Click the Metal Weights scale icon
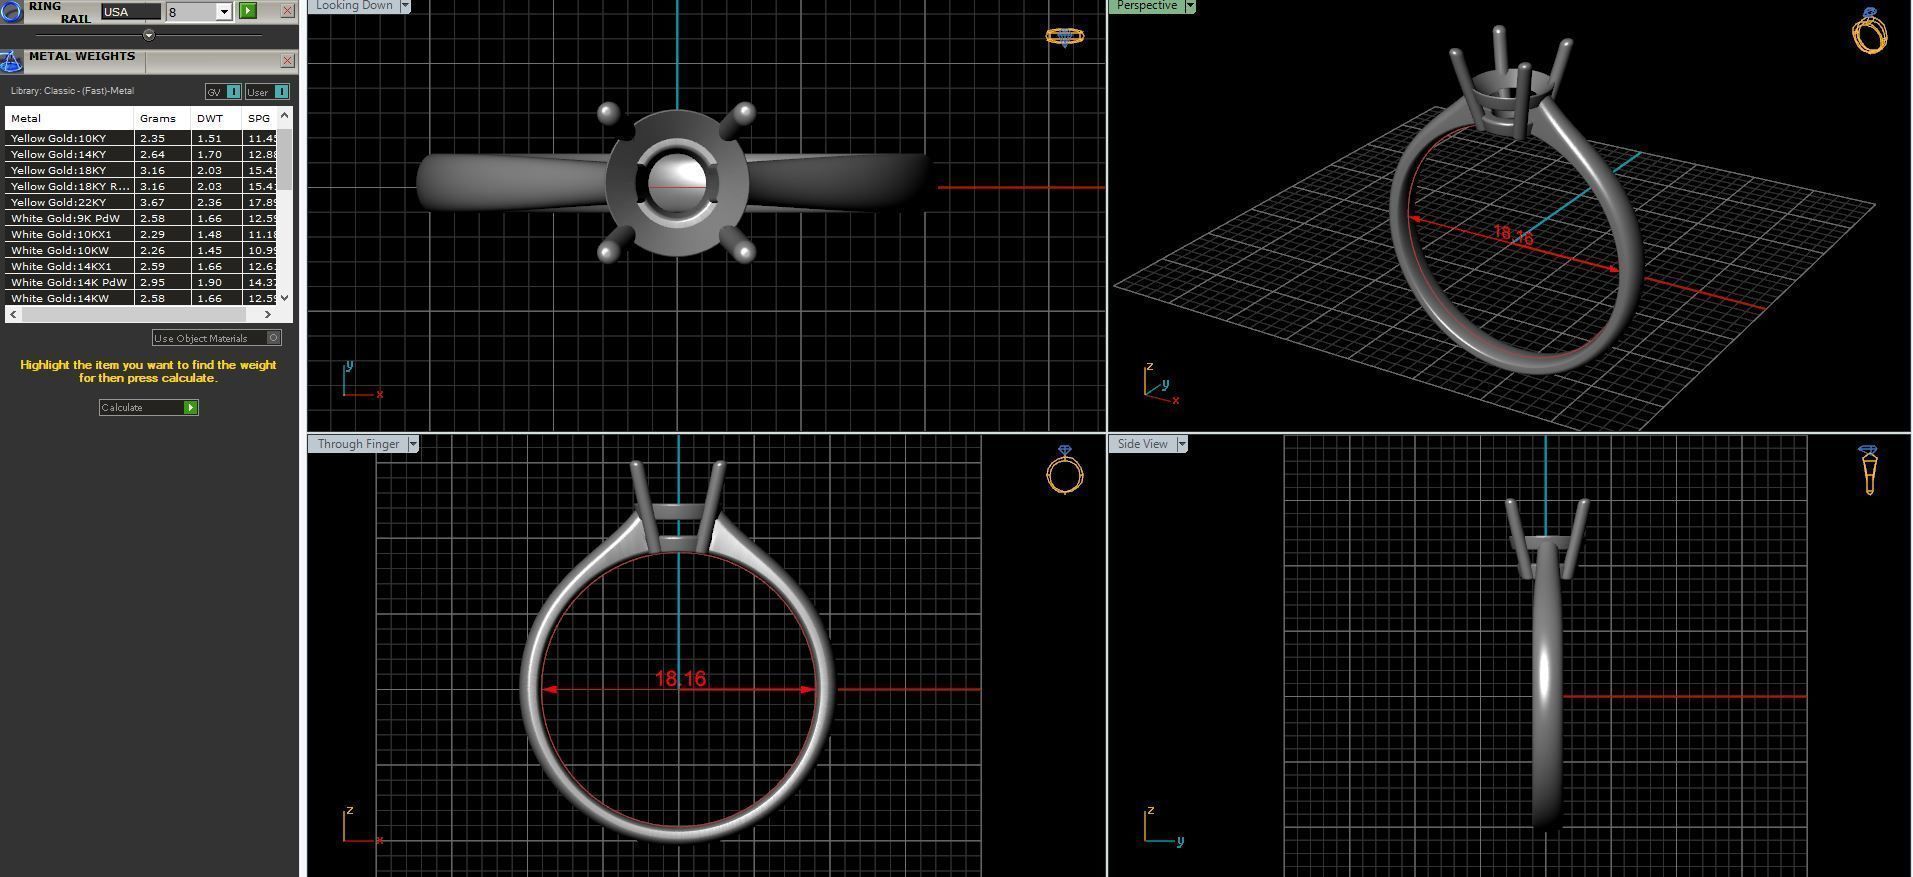 click(x=11, y=61)
